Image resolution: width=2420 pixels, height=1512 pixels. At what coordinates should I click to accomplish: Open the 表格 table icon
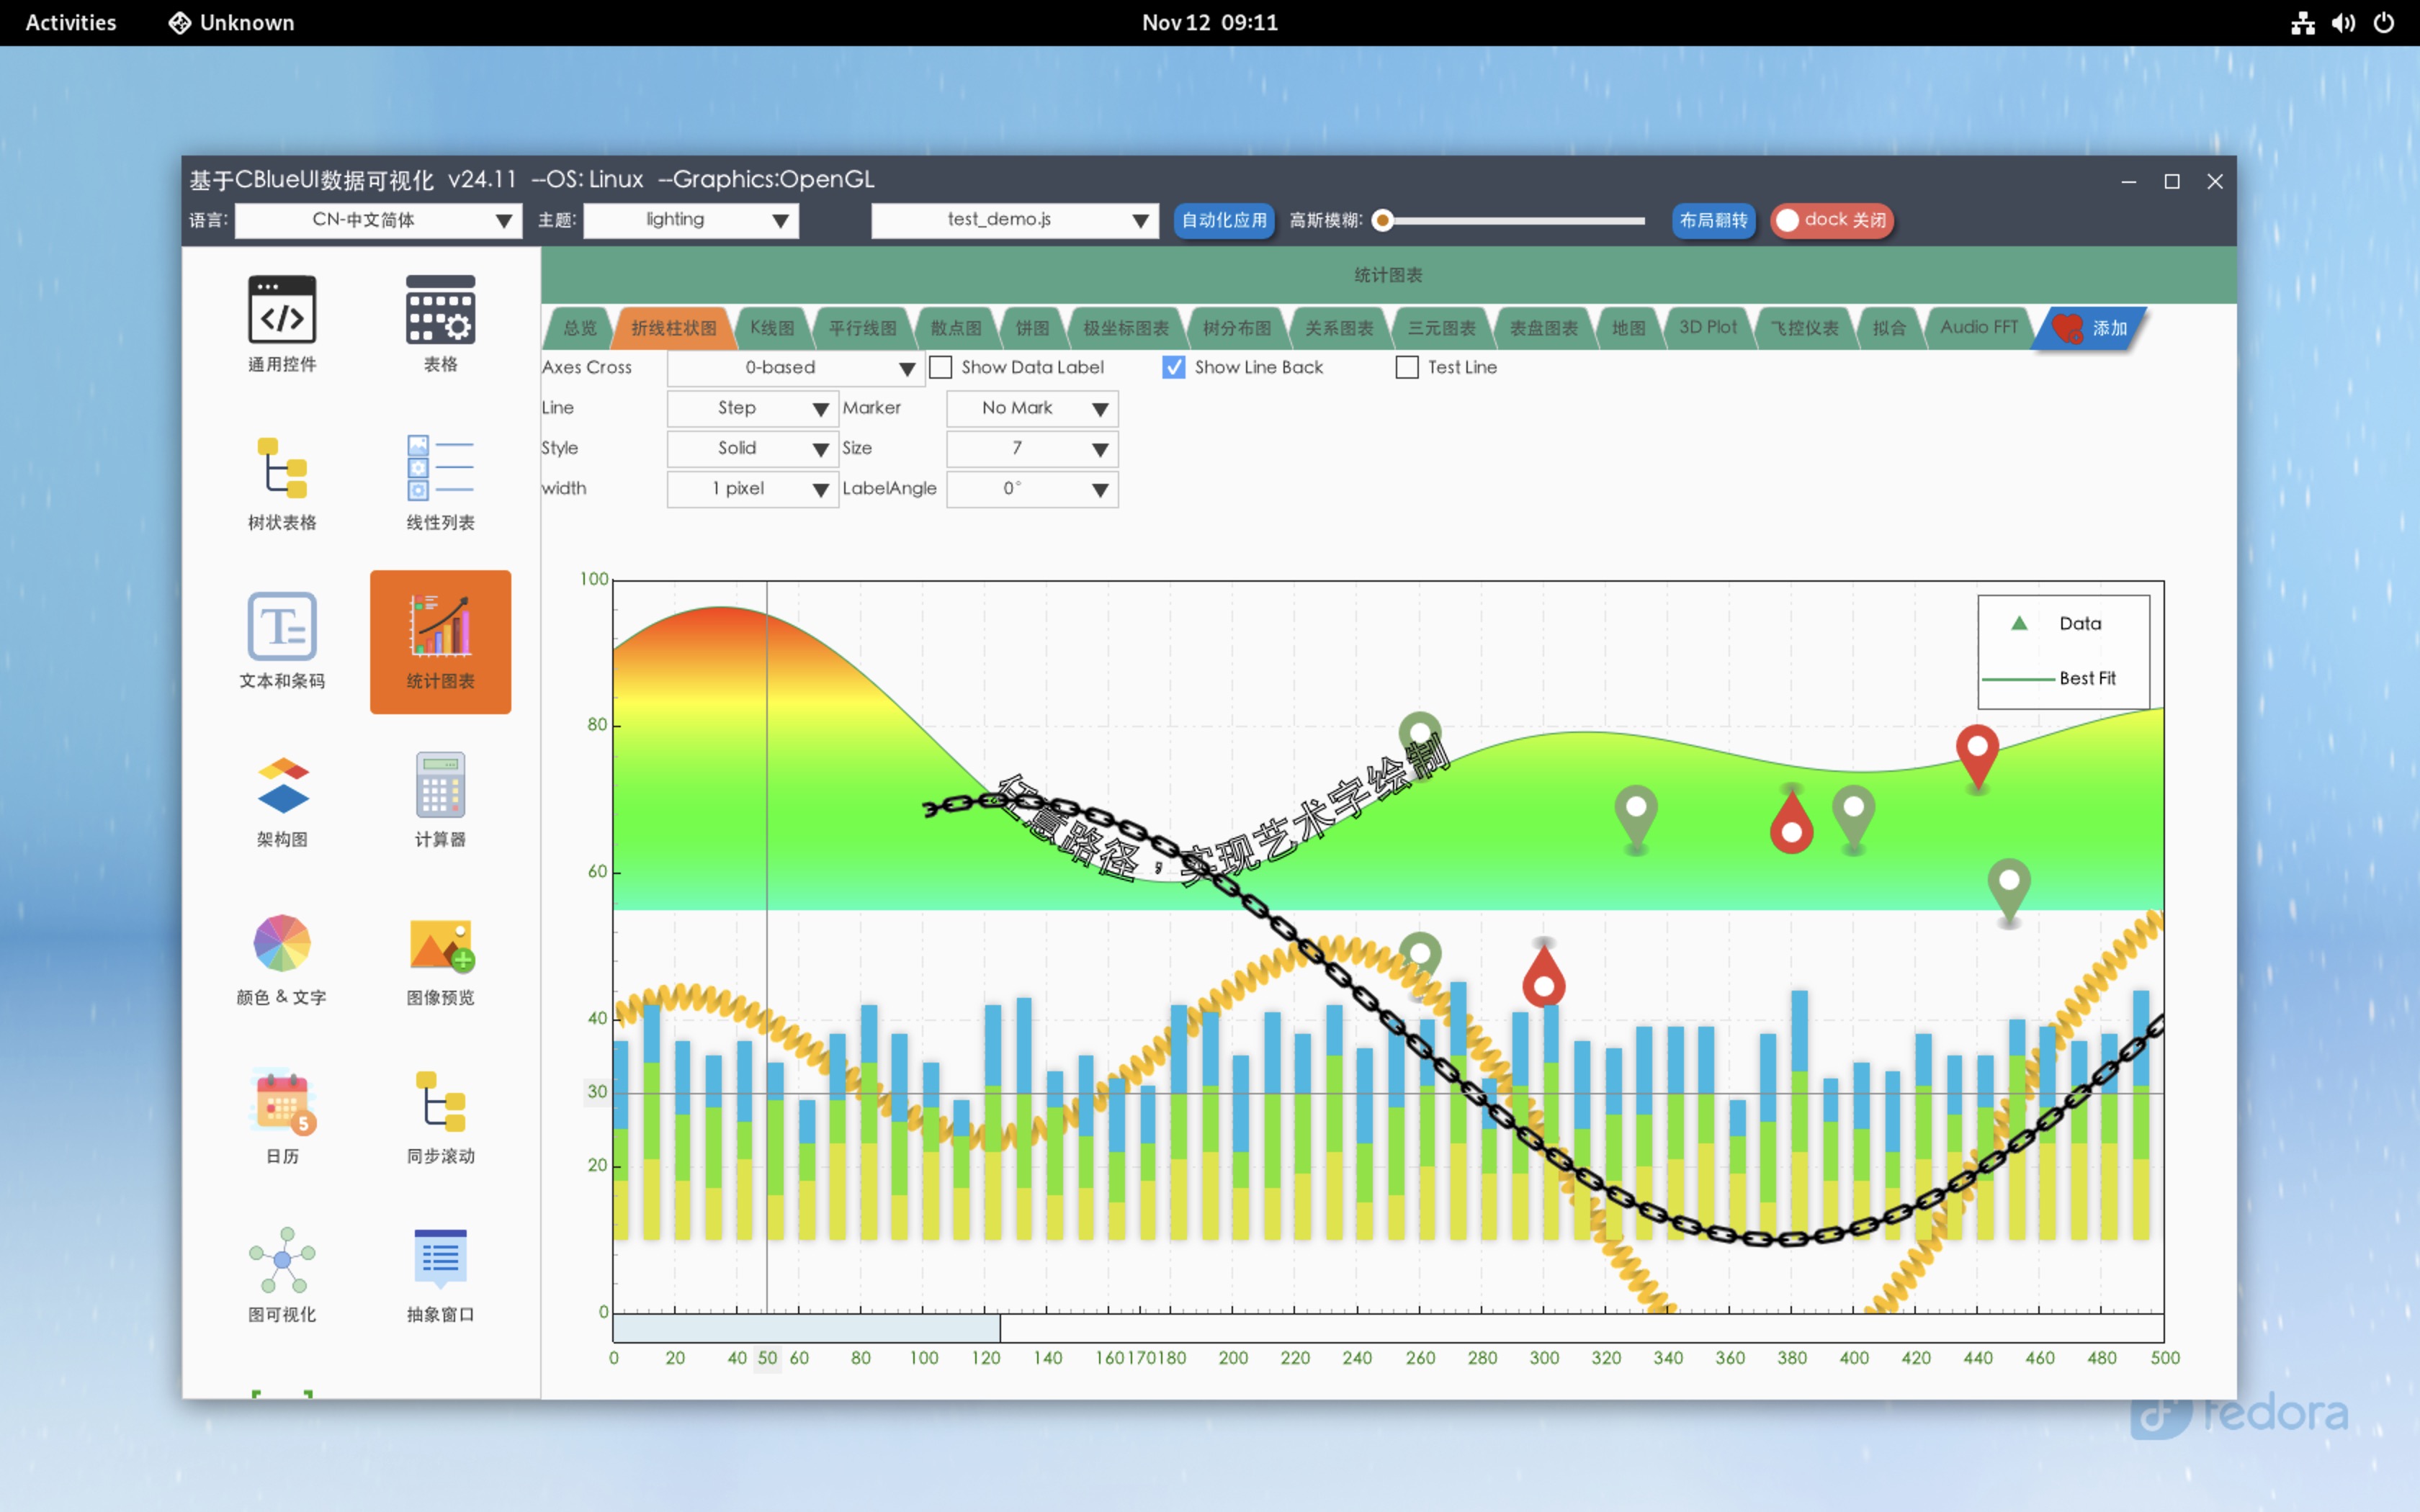440,310
